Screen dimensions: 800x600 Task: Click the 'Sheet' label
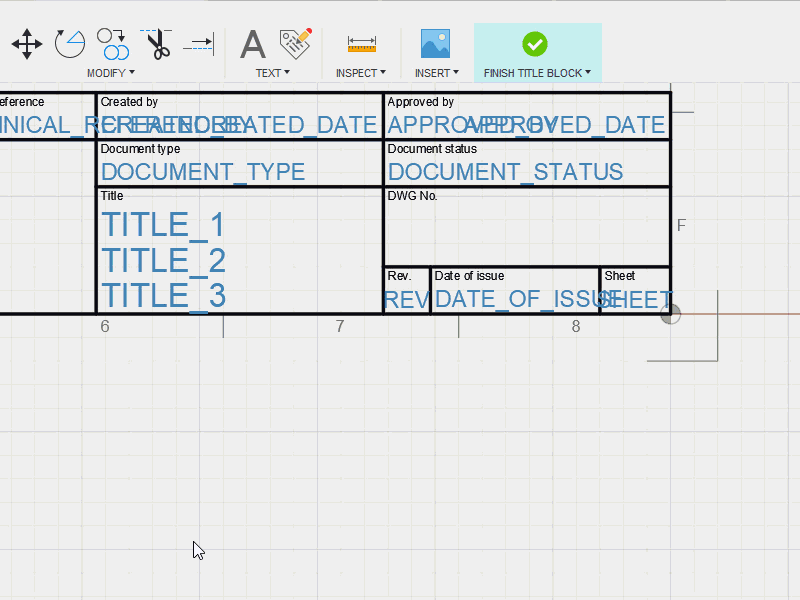pos(619,276)
